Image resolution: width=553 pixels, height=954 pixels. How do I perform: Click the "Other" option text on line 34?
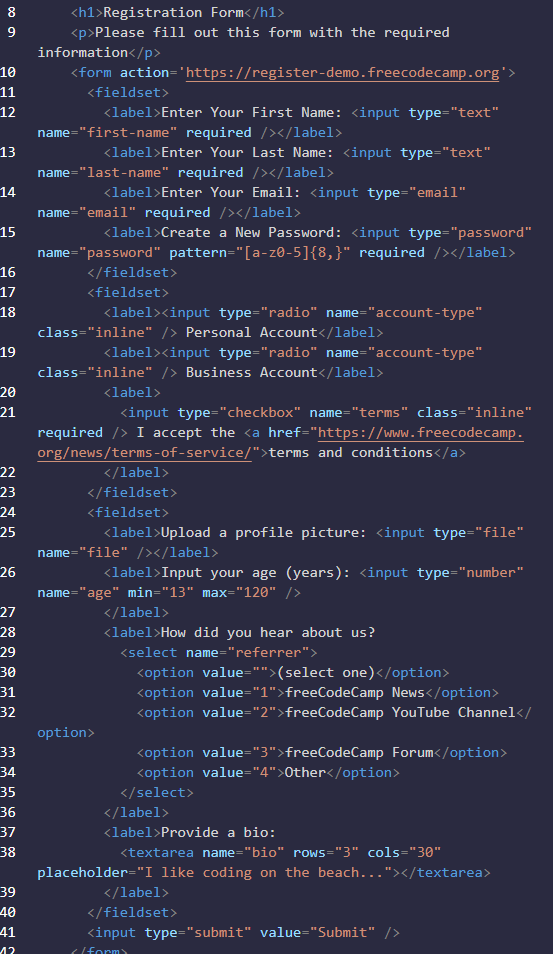(305, 773)
